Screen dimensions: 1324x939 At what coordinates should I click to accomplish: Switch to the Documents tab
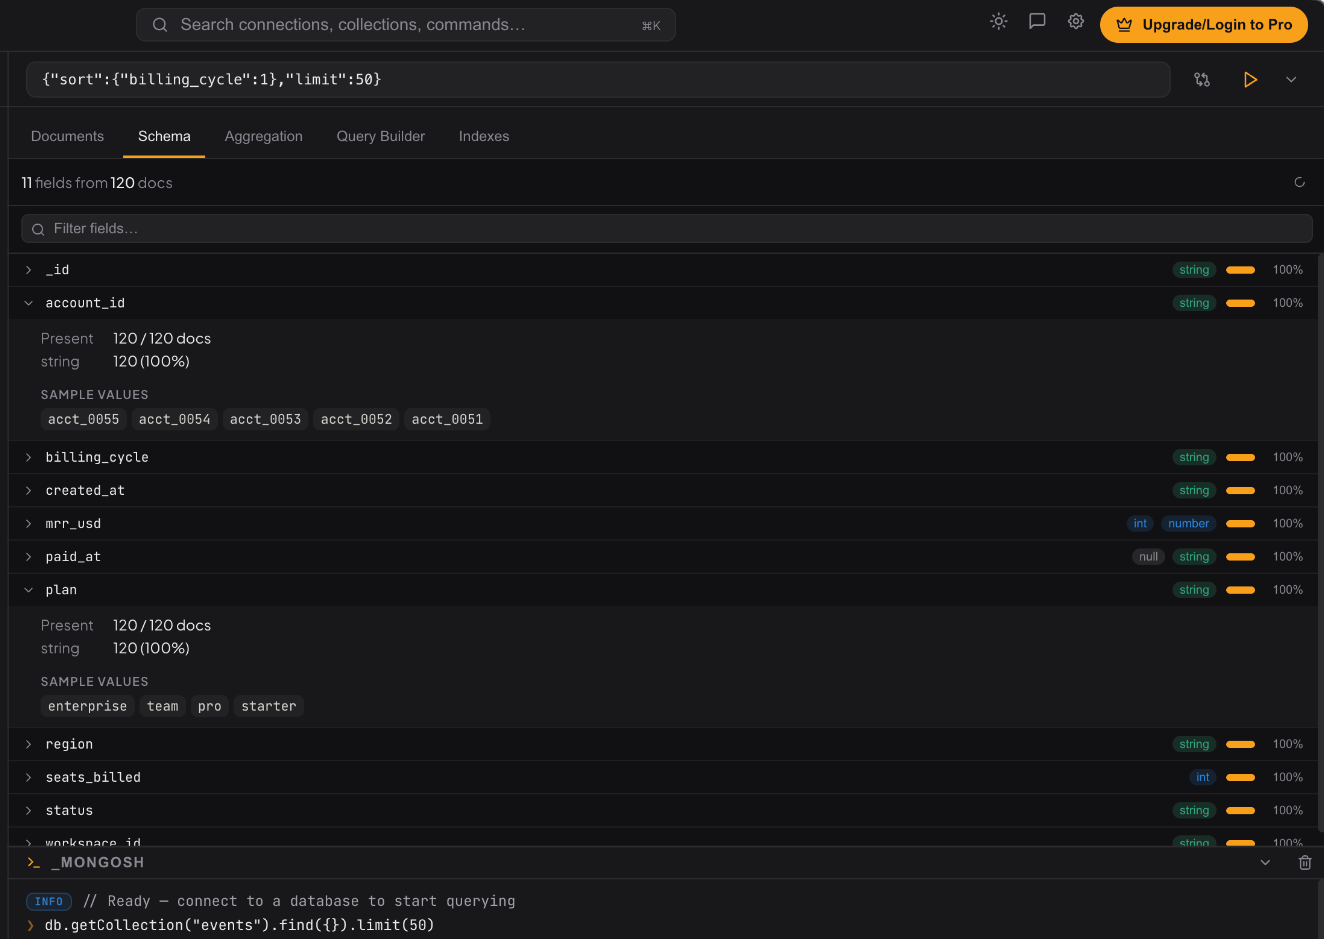[67, 136]
